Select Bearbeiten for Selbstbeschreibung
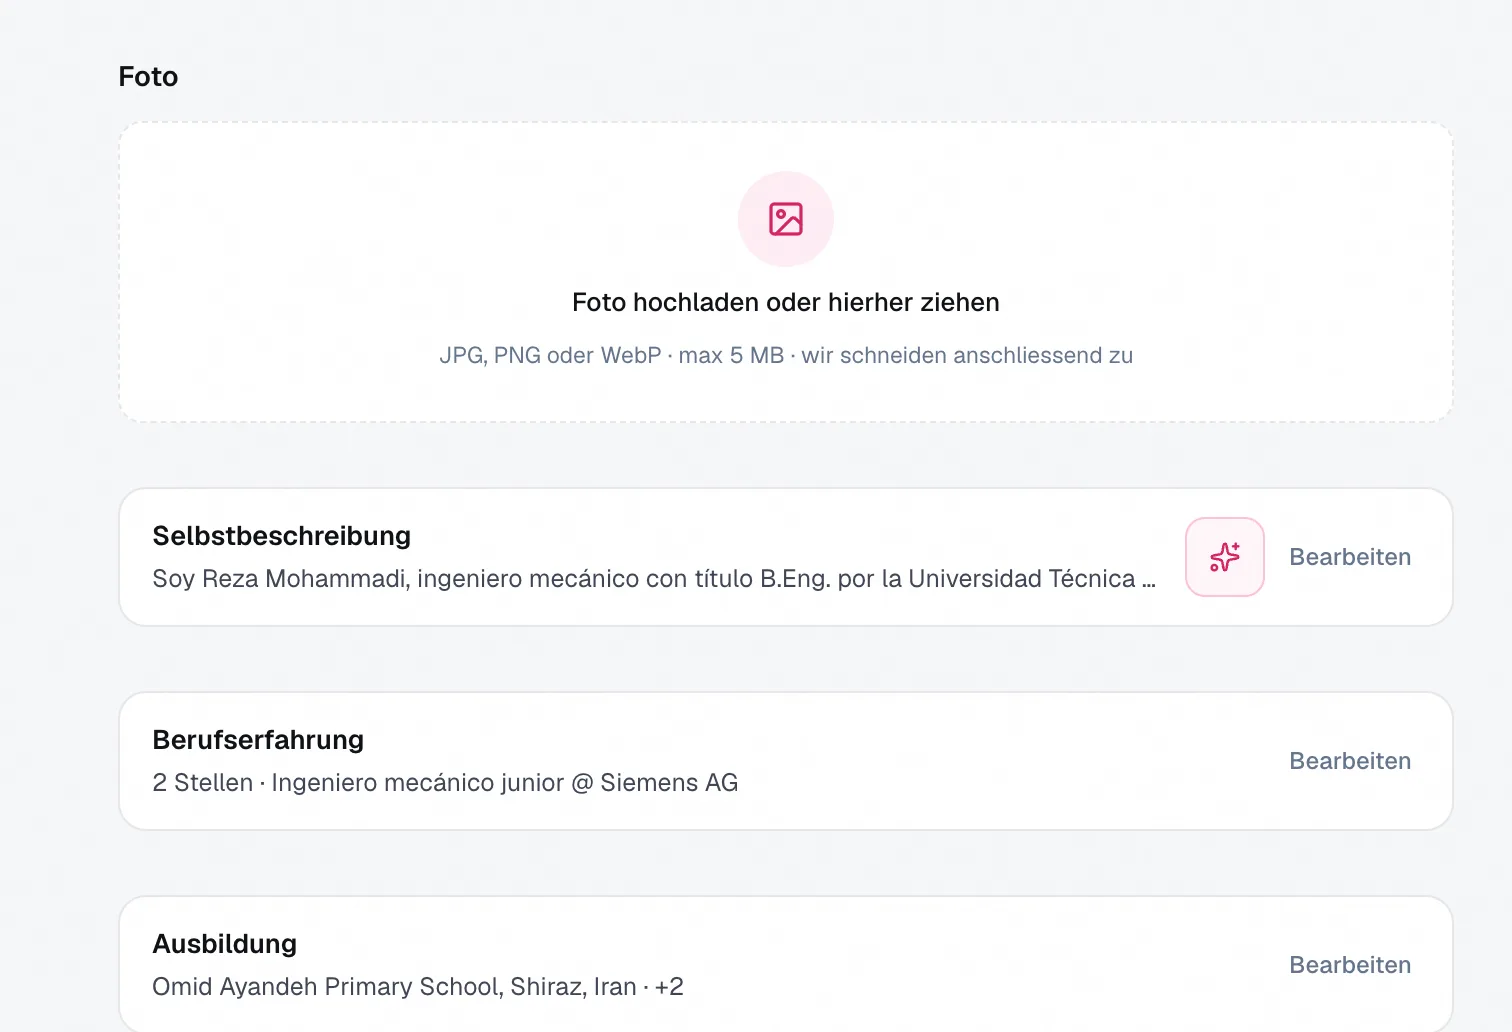The image size is (1512, 1032). click(1350, 557)
